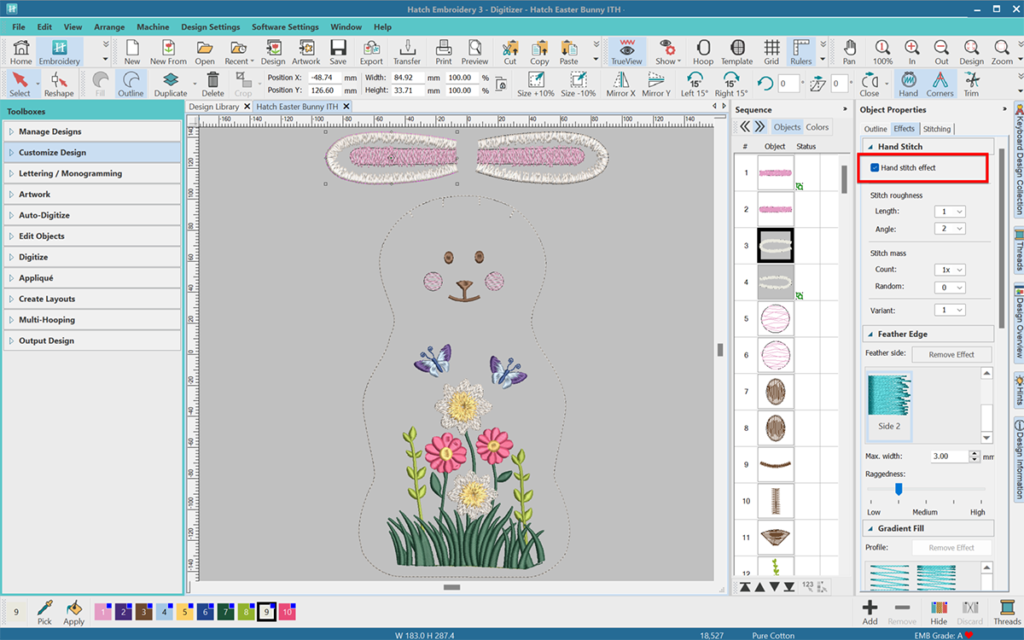The width and height of the screenshot is (1024, 640).
Task: Open the Design Settings menu
Action: pyautogui.click(x=210, y=27)
